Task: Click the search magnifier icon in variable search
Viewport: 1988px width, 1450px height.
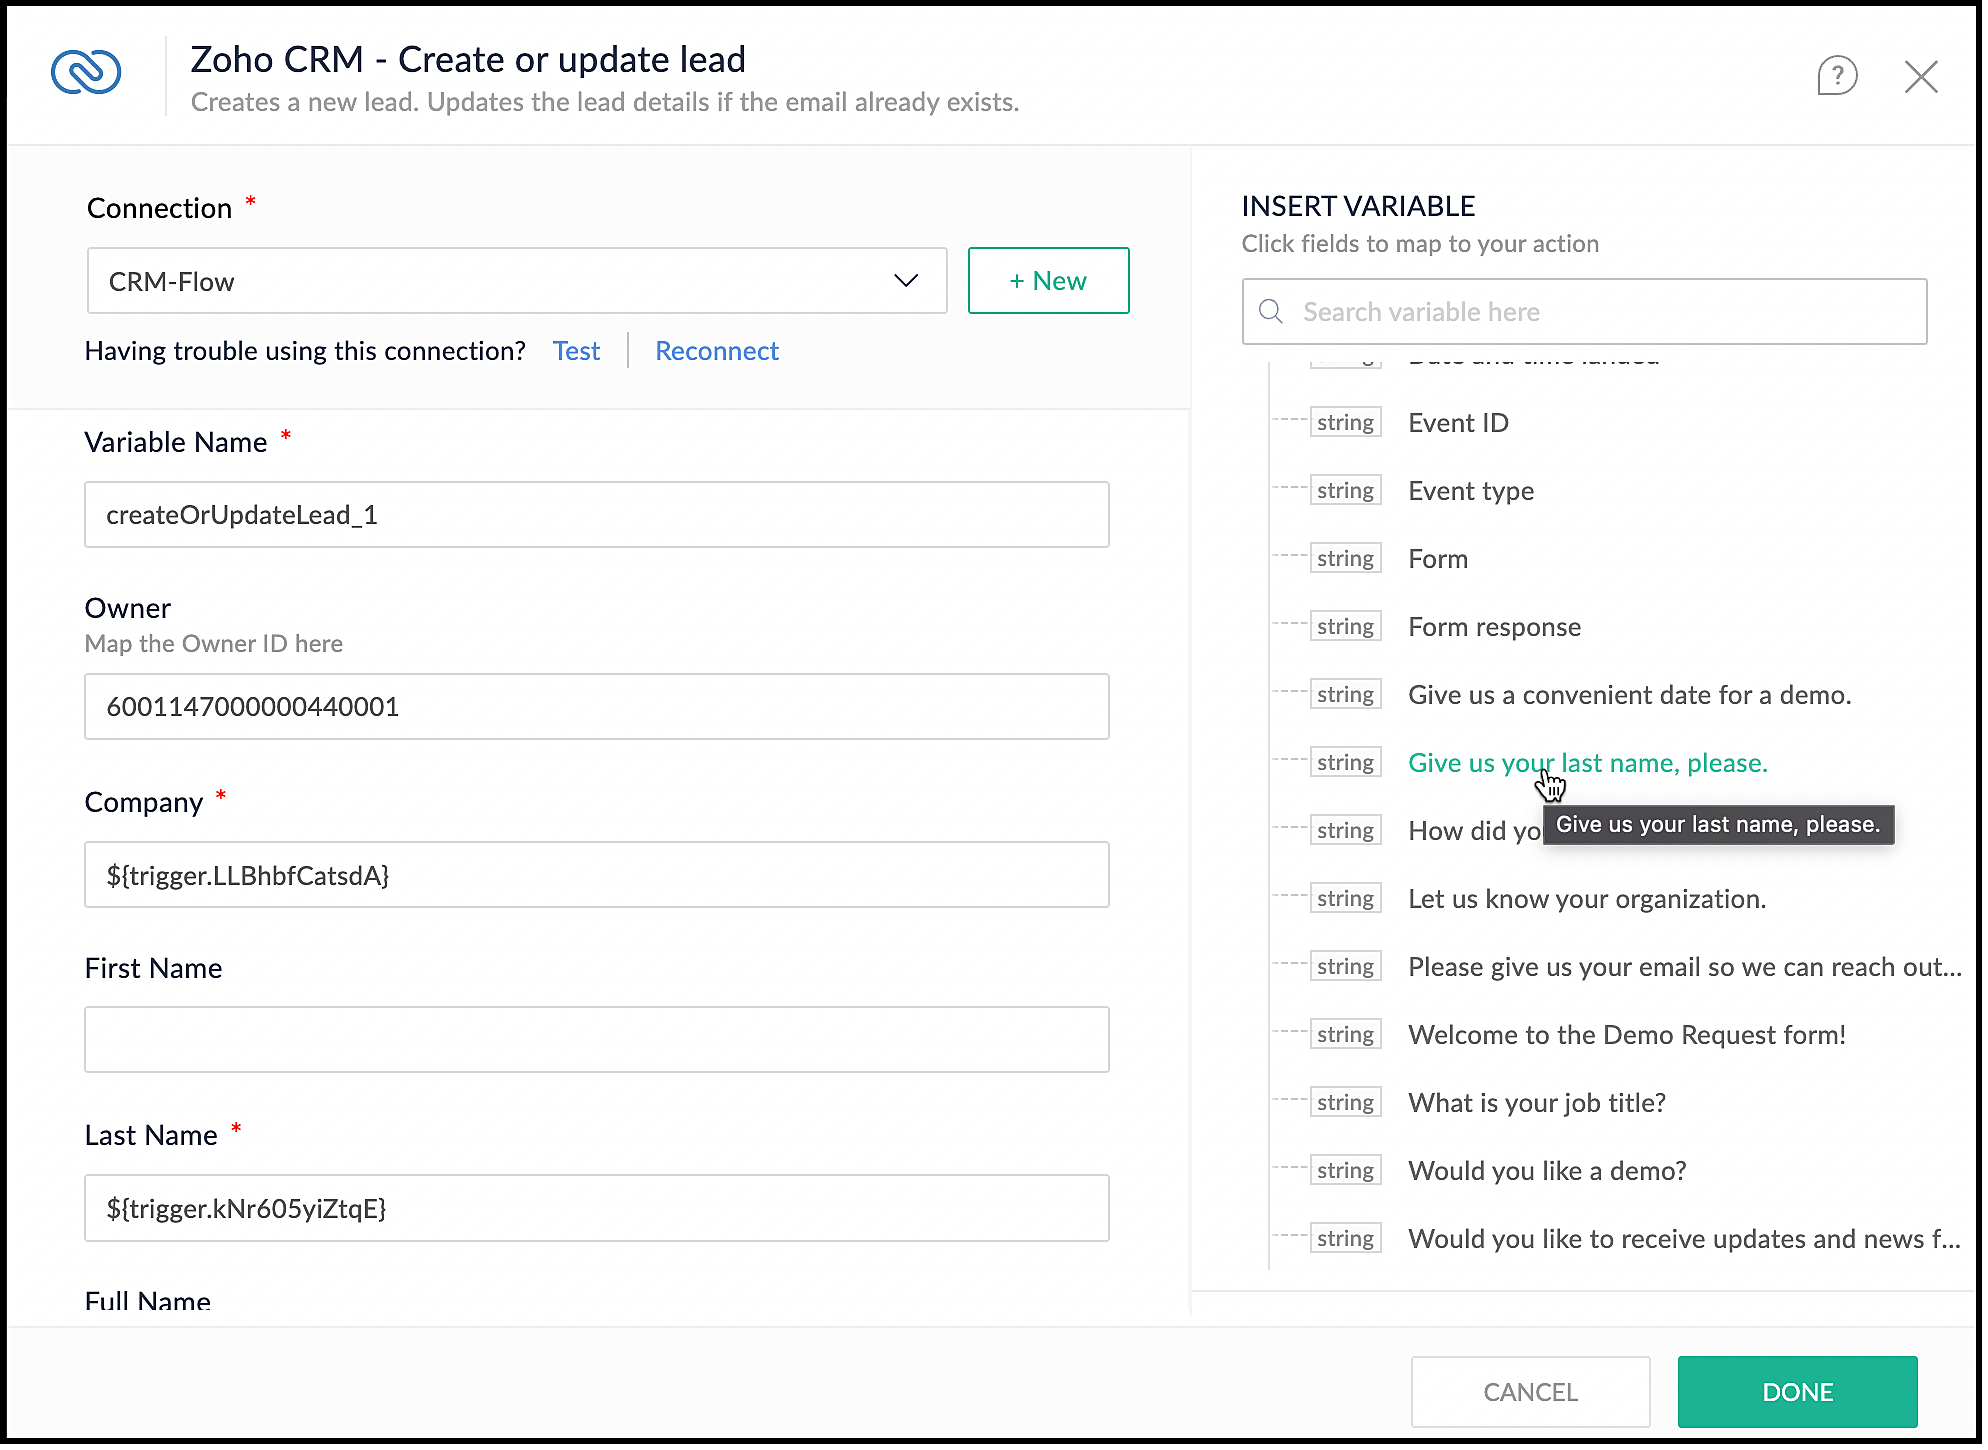Action: (x=1271, y=312)
